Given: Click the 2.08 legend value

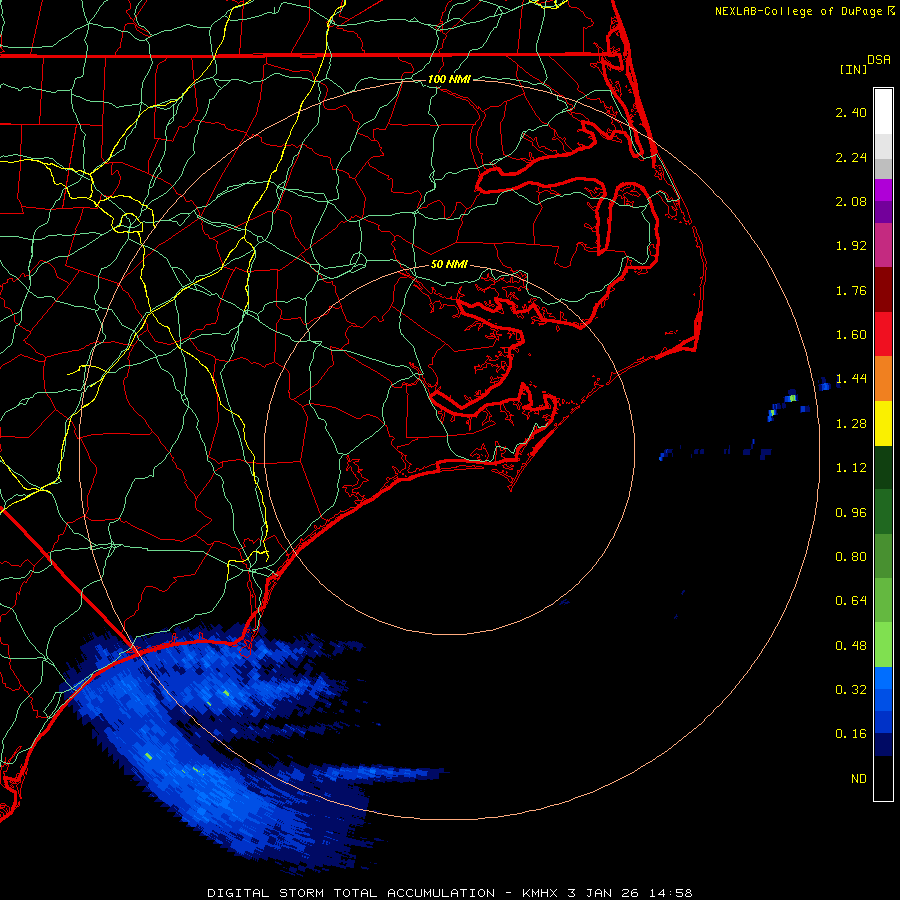Looking at the screenshot, I should pos(851,201).
